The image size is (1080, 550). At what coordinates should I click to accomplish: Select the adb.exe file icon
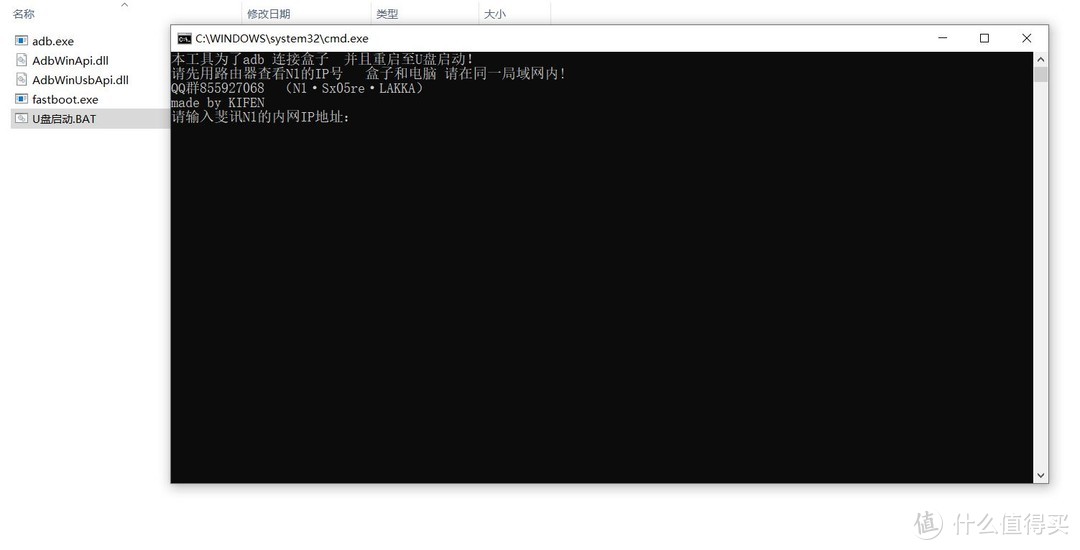point(21,41)
